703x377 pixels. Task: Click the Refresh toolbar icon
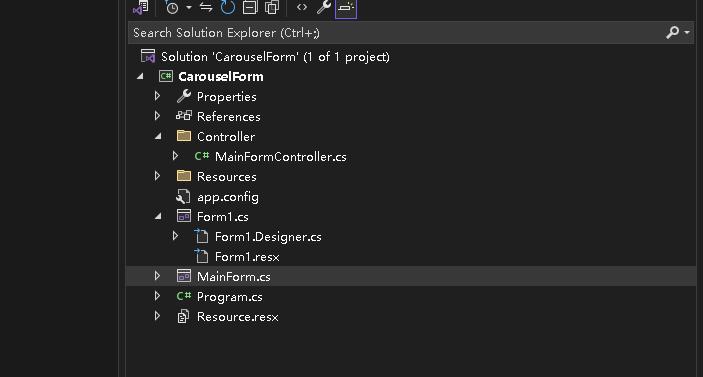228,7
